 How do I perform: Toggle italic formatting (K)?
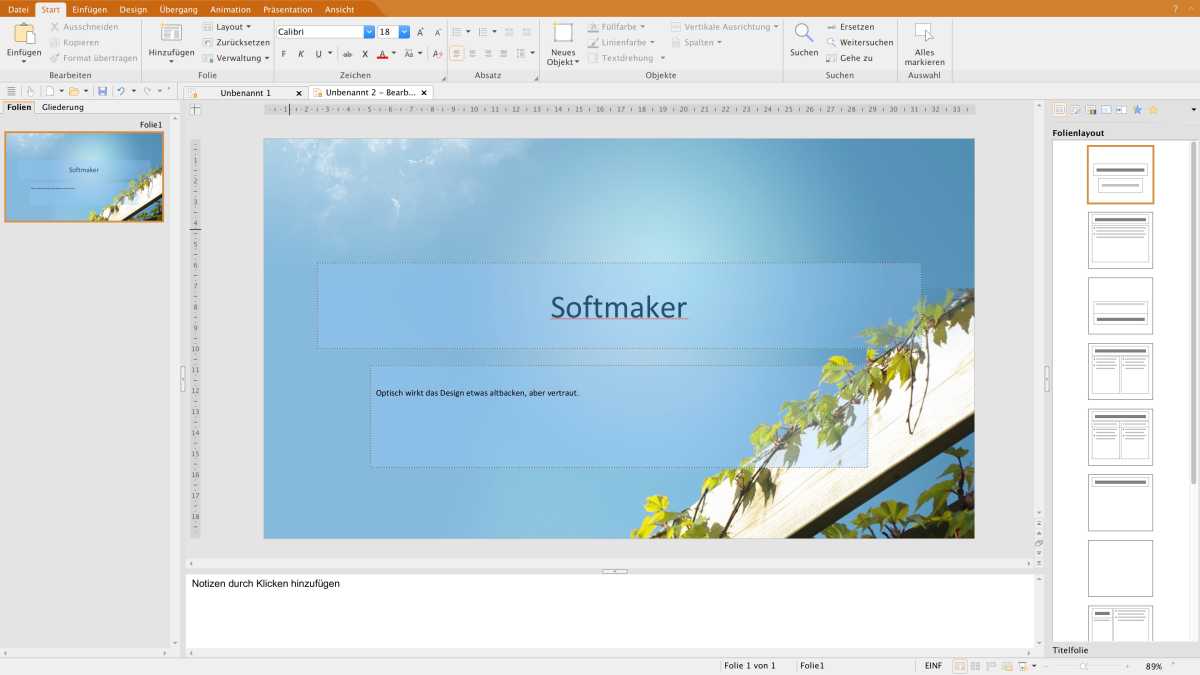click(x=301, y=54)
